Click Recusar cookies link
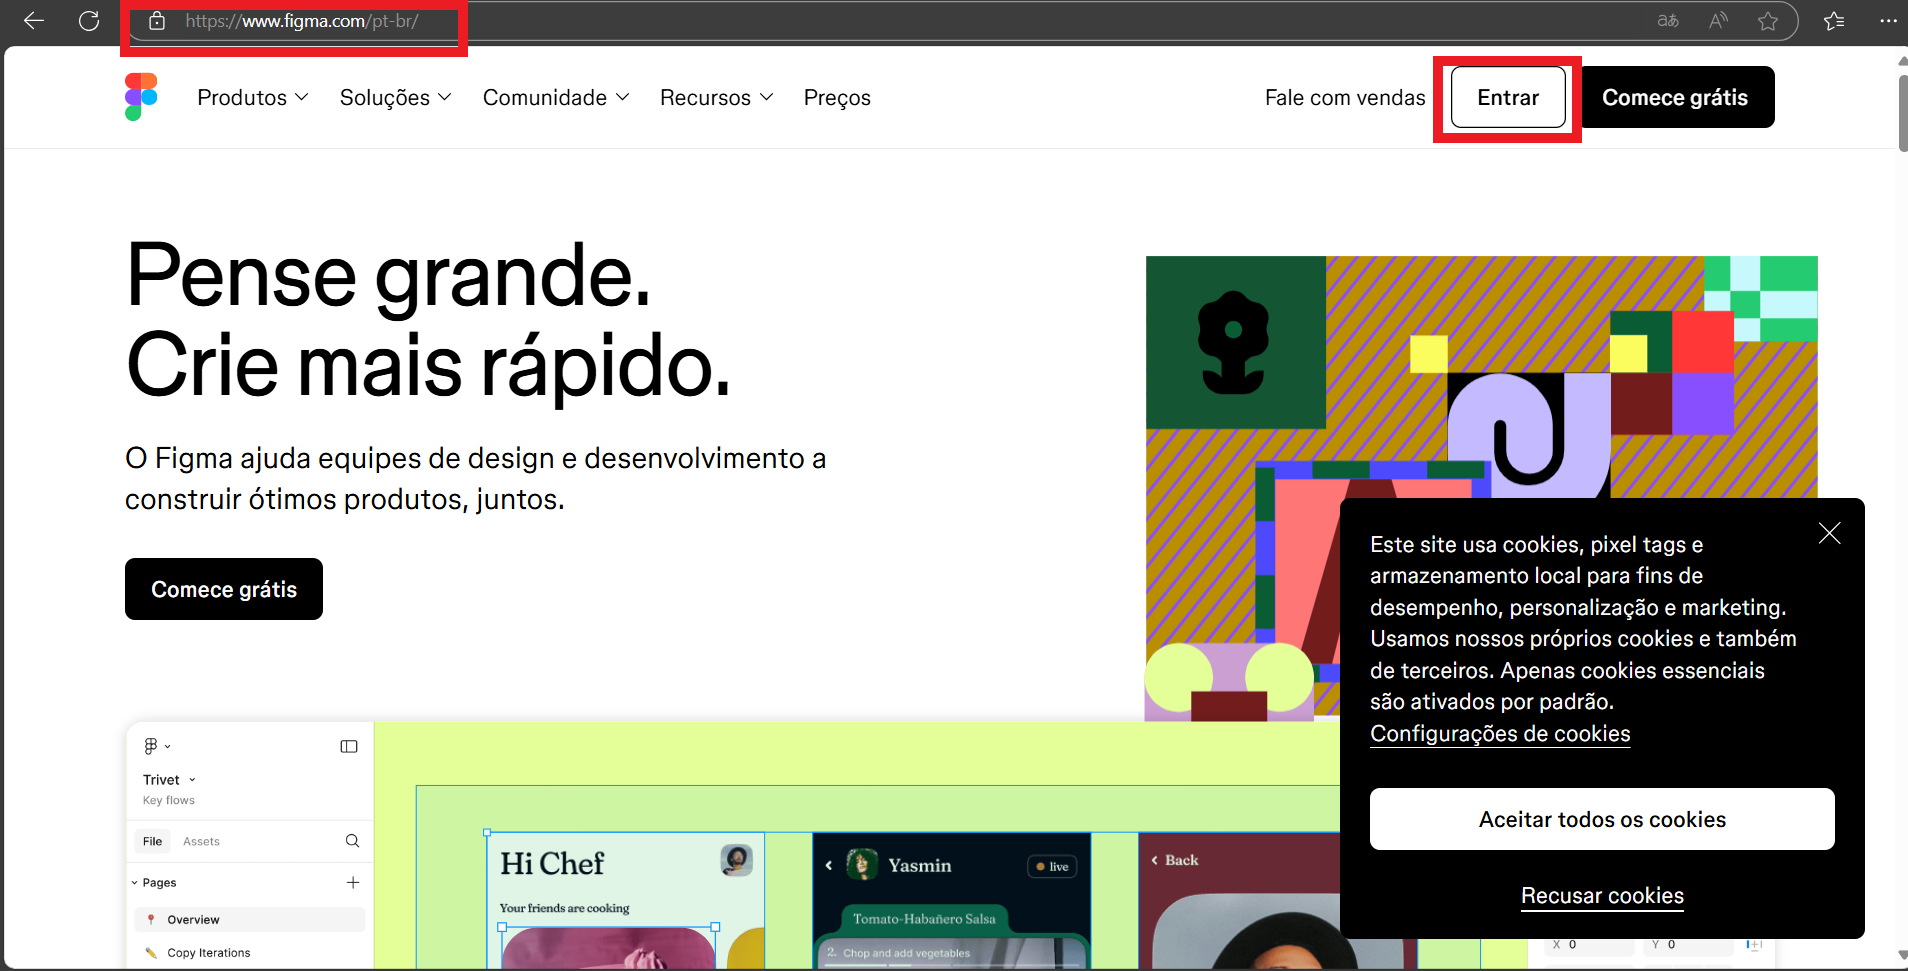 pyautogui.click(x=1602, y=896)
